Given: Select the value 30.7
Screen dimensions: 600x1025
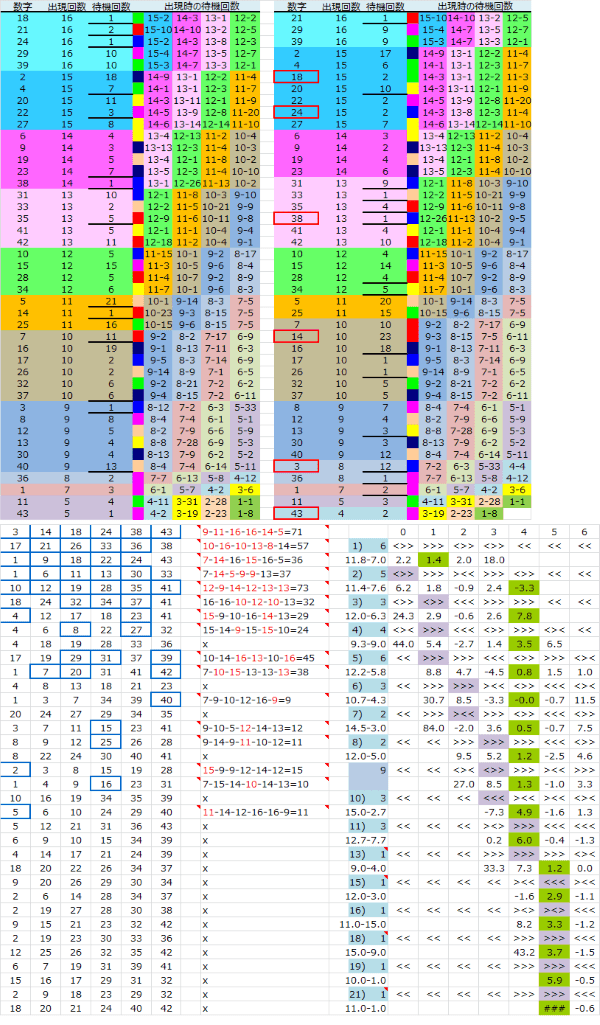Looking at the screenshot, I should click(x=433, y=699).
